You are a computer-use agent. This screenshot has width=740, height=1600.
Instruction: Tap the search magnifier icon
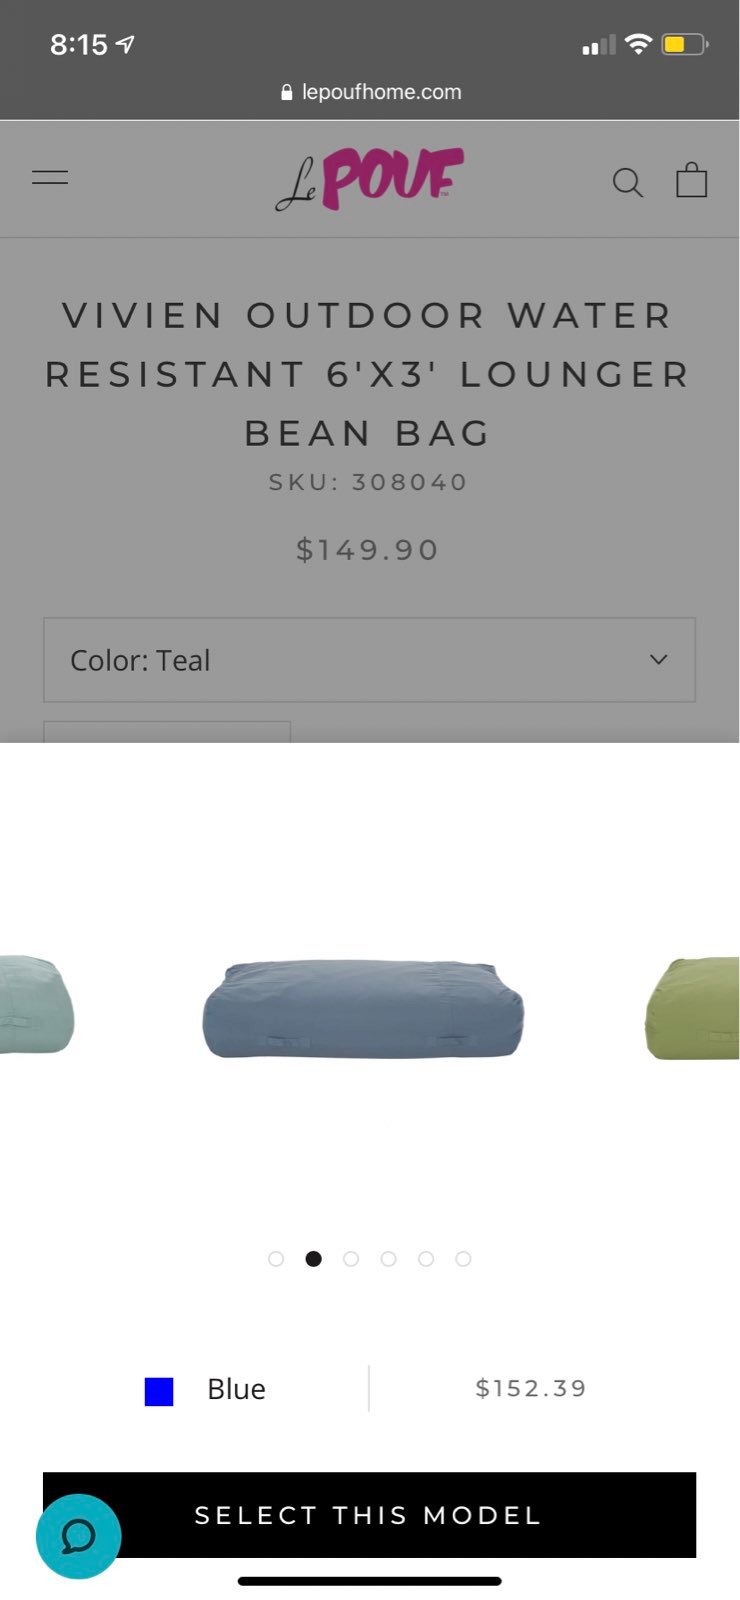(x=627, y=182)
